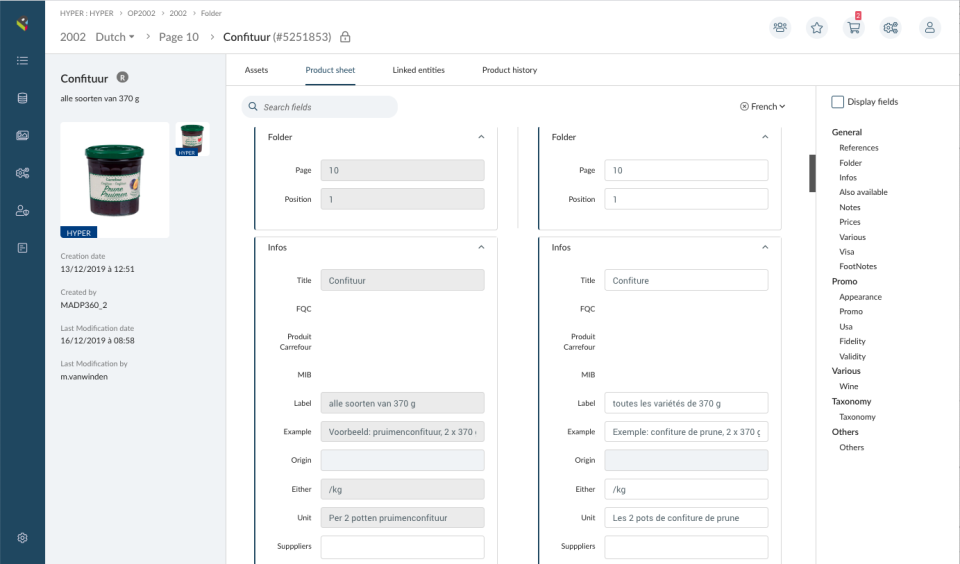Open the French language dropdown
The image size is (960, 564).
pos(763,106)
